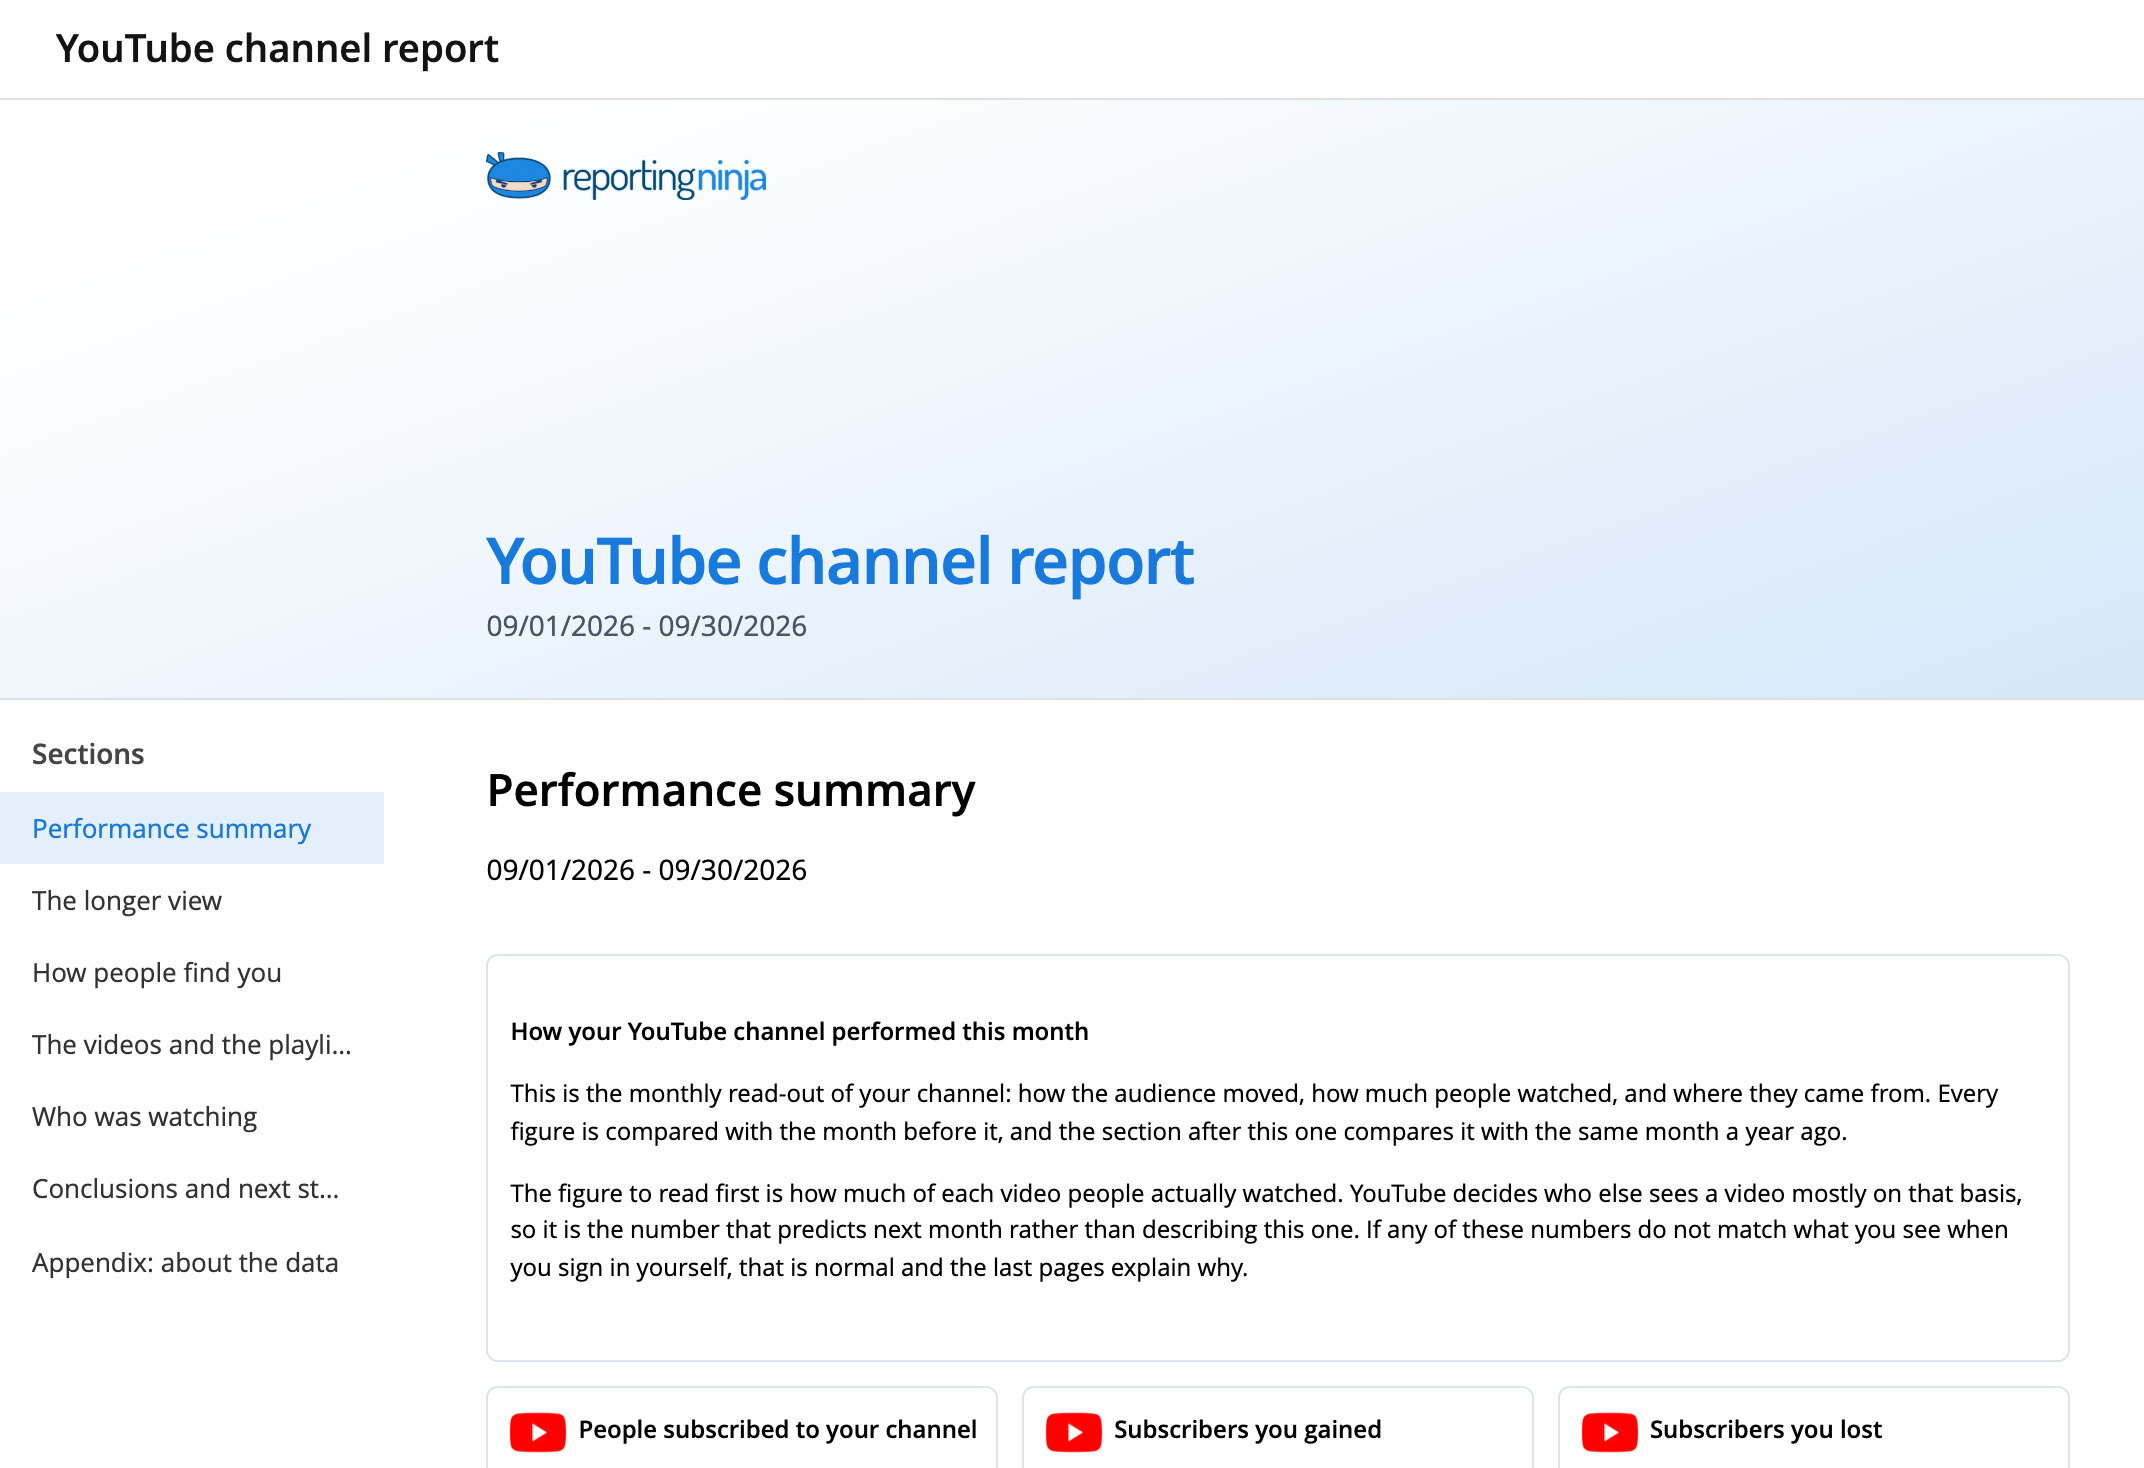
Task: Open Conclusions and next steps section
Action: coord(192,1188)
